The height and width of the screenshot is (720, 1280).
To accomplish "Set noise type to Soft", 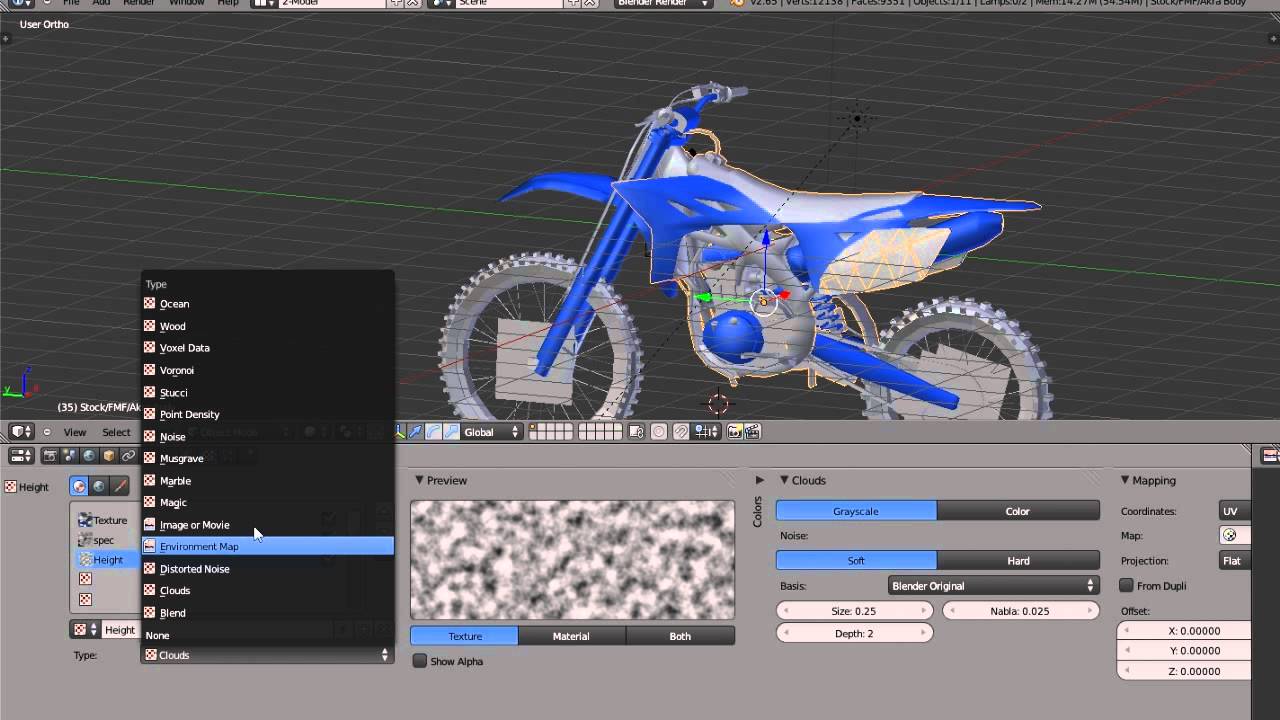I will click(x=856, y=560).
